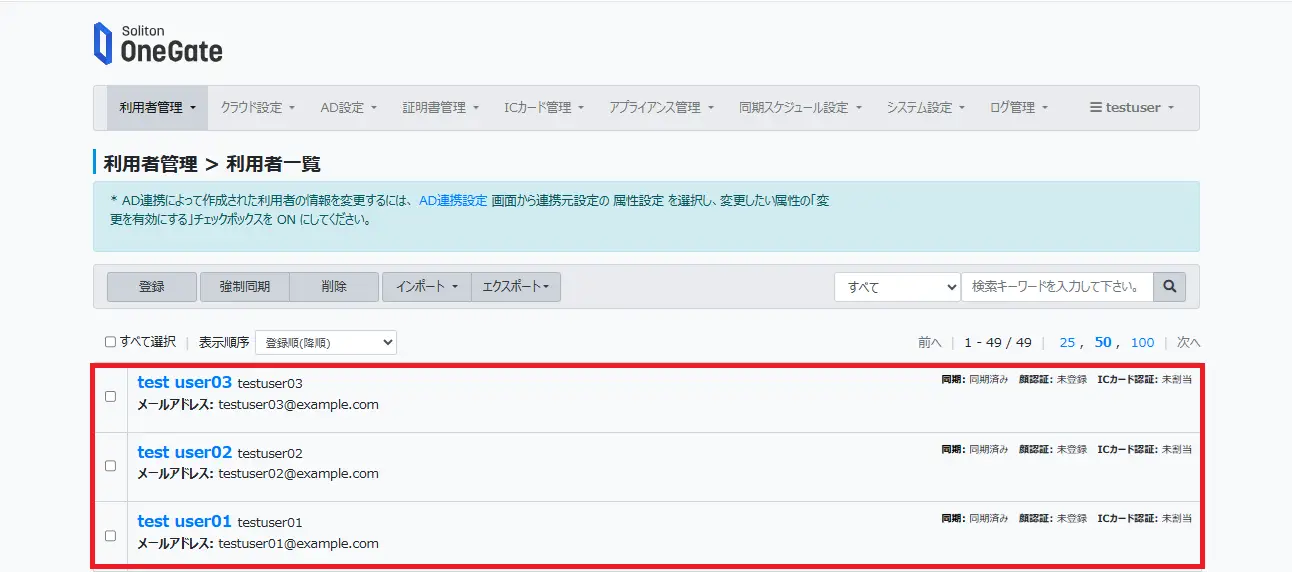1292x572 pixels.
Task: Open the 利用者管理 menu
Action: (x=157, y=108)
